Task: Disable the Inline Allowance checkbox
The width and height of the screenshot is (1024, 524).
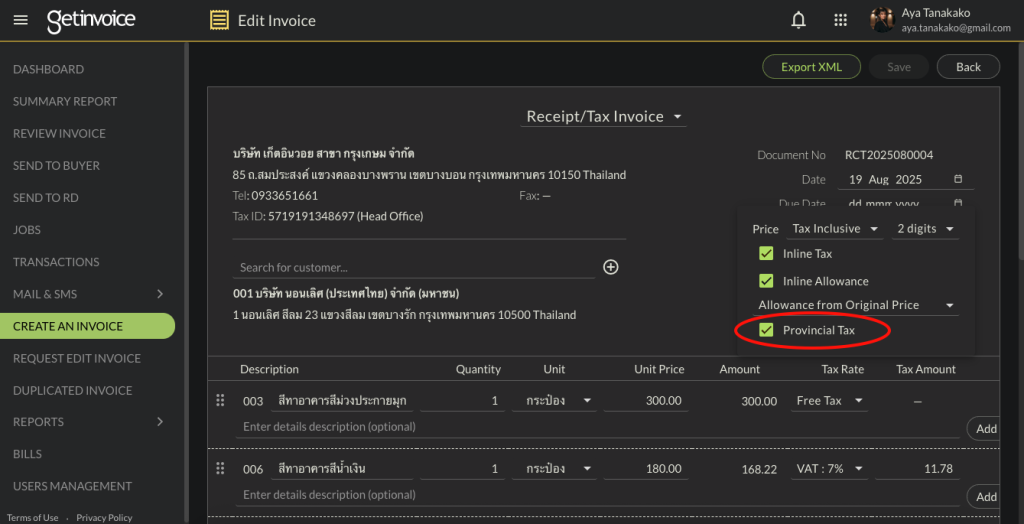Action: tap(767, 281)
